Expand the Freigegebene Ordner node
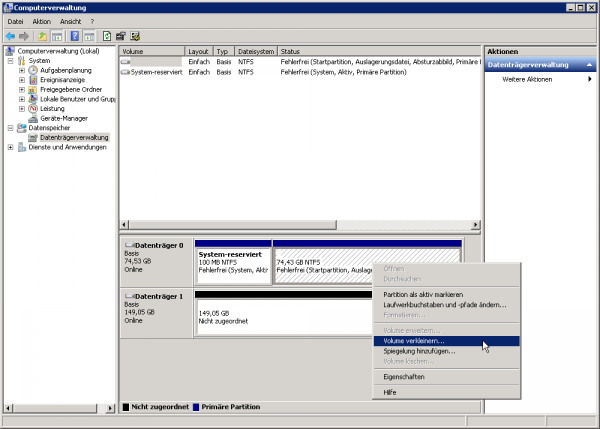 click(22, 89)
